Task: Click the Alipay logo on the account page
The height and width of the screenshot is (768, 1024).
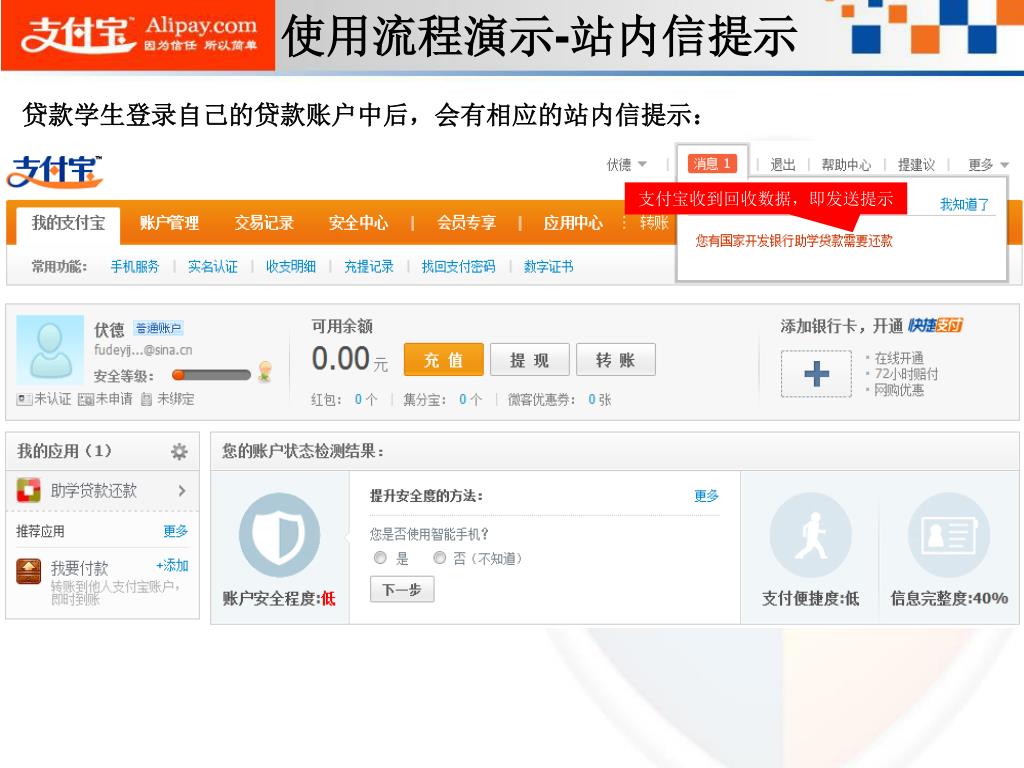Action: 55,171
